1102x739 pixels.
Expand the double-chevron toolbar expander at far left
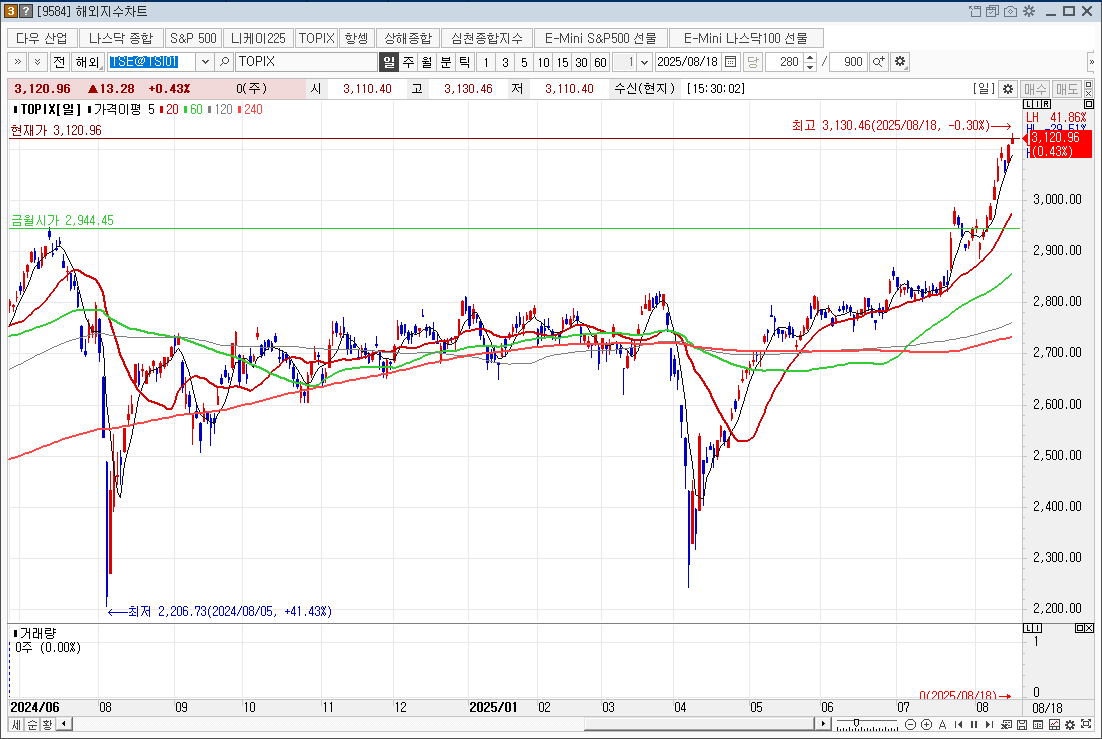tap(18, 62)
